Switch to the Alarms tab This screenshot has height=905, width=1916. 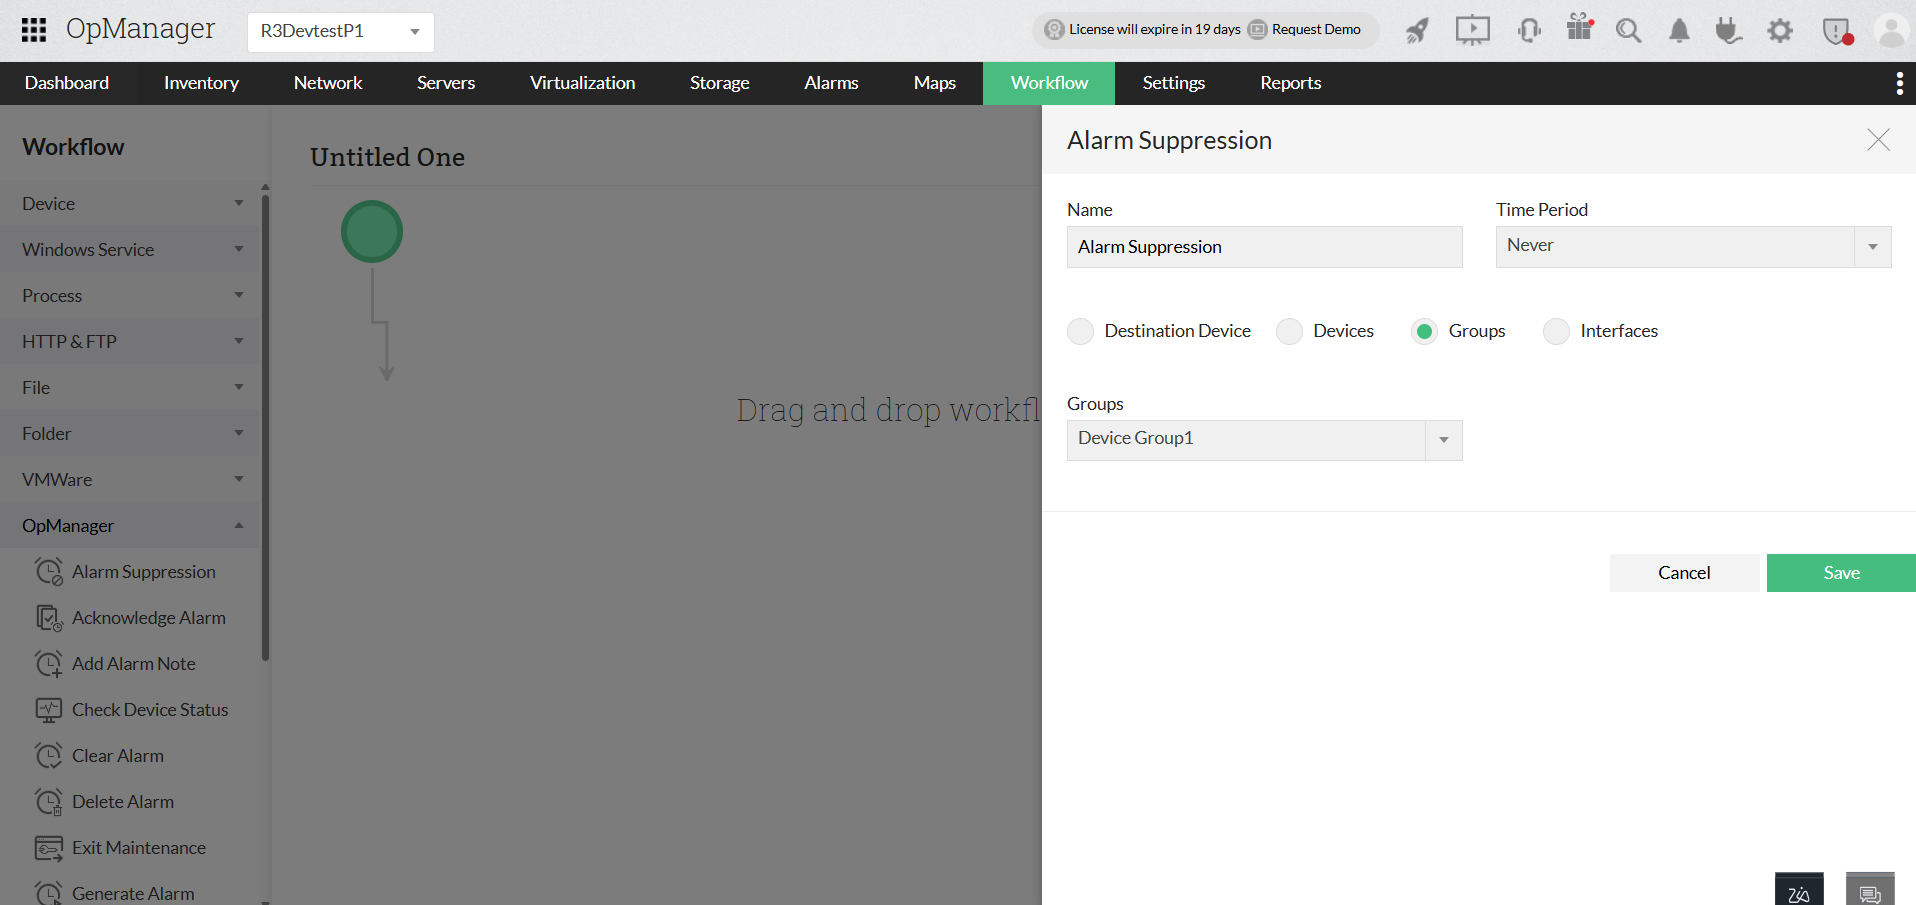coord(831,83)
